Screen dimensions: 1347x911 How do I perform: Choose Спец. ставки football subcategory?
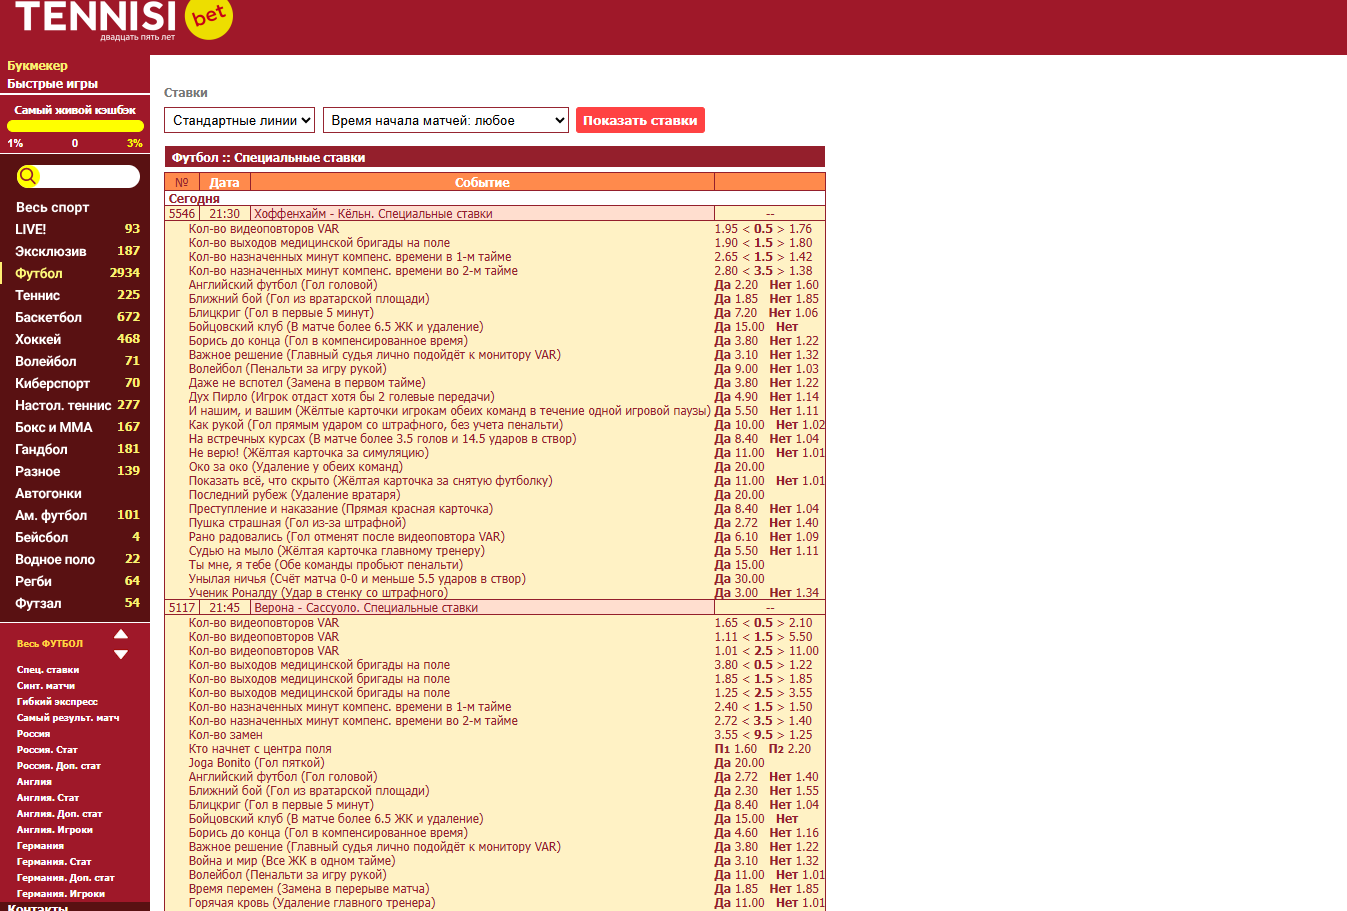48,670
